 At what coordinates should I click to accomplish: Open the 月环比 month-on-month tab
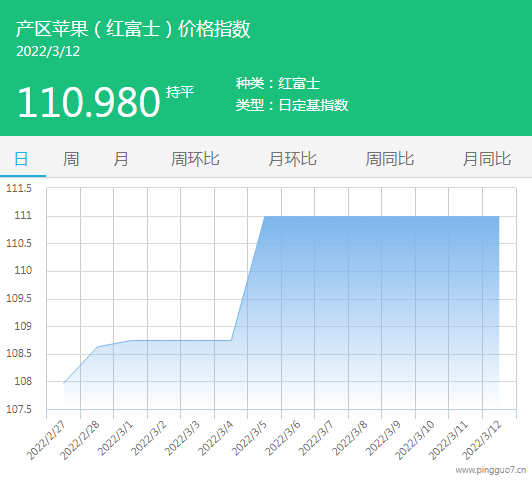coord(292,159)
